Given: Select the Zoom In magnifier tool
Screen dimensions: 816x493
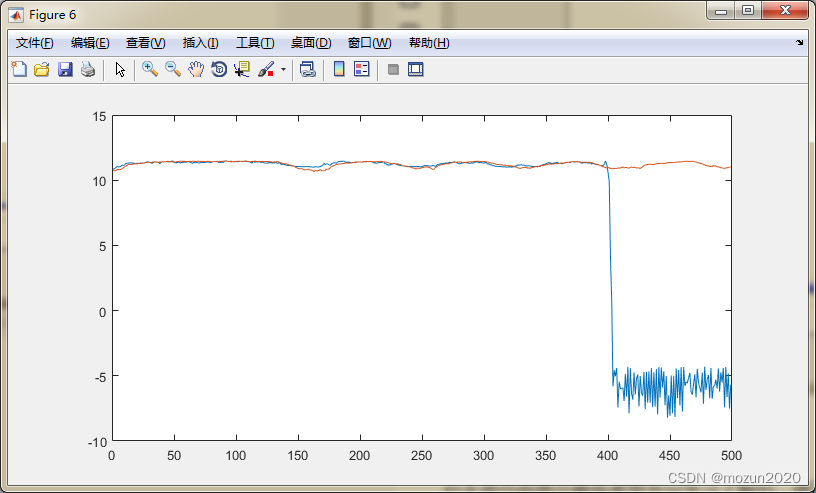Looking at the screenshot, I should point(150,69).
